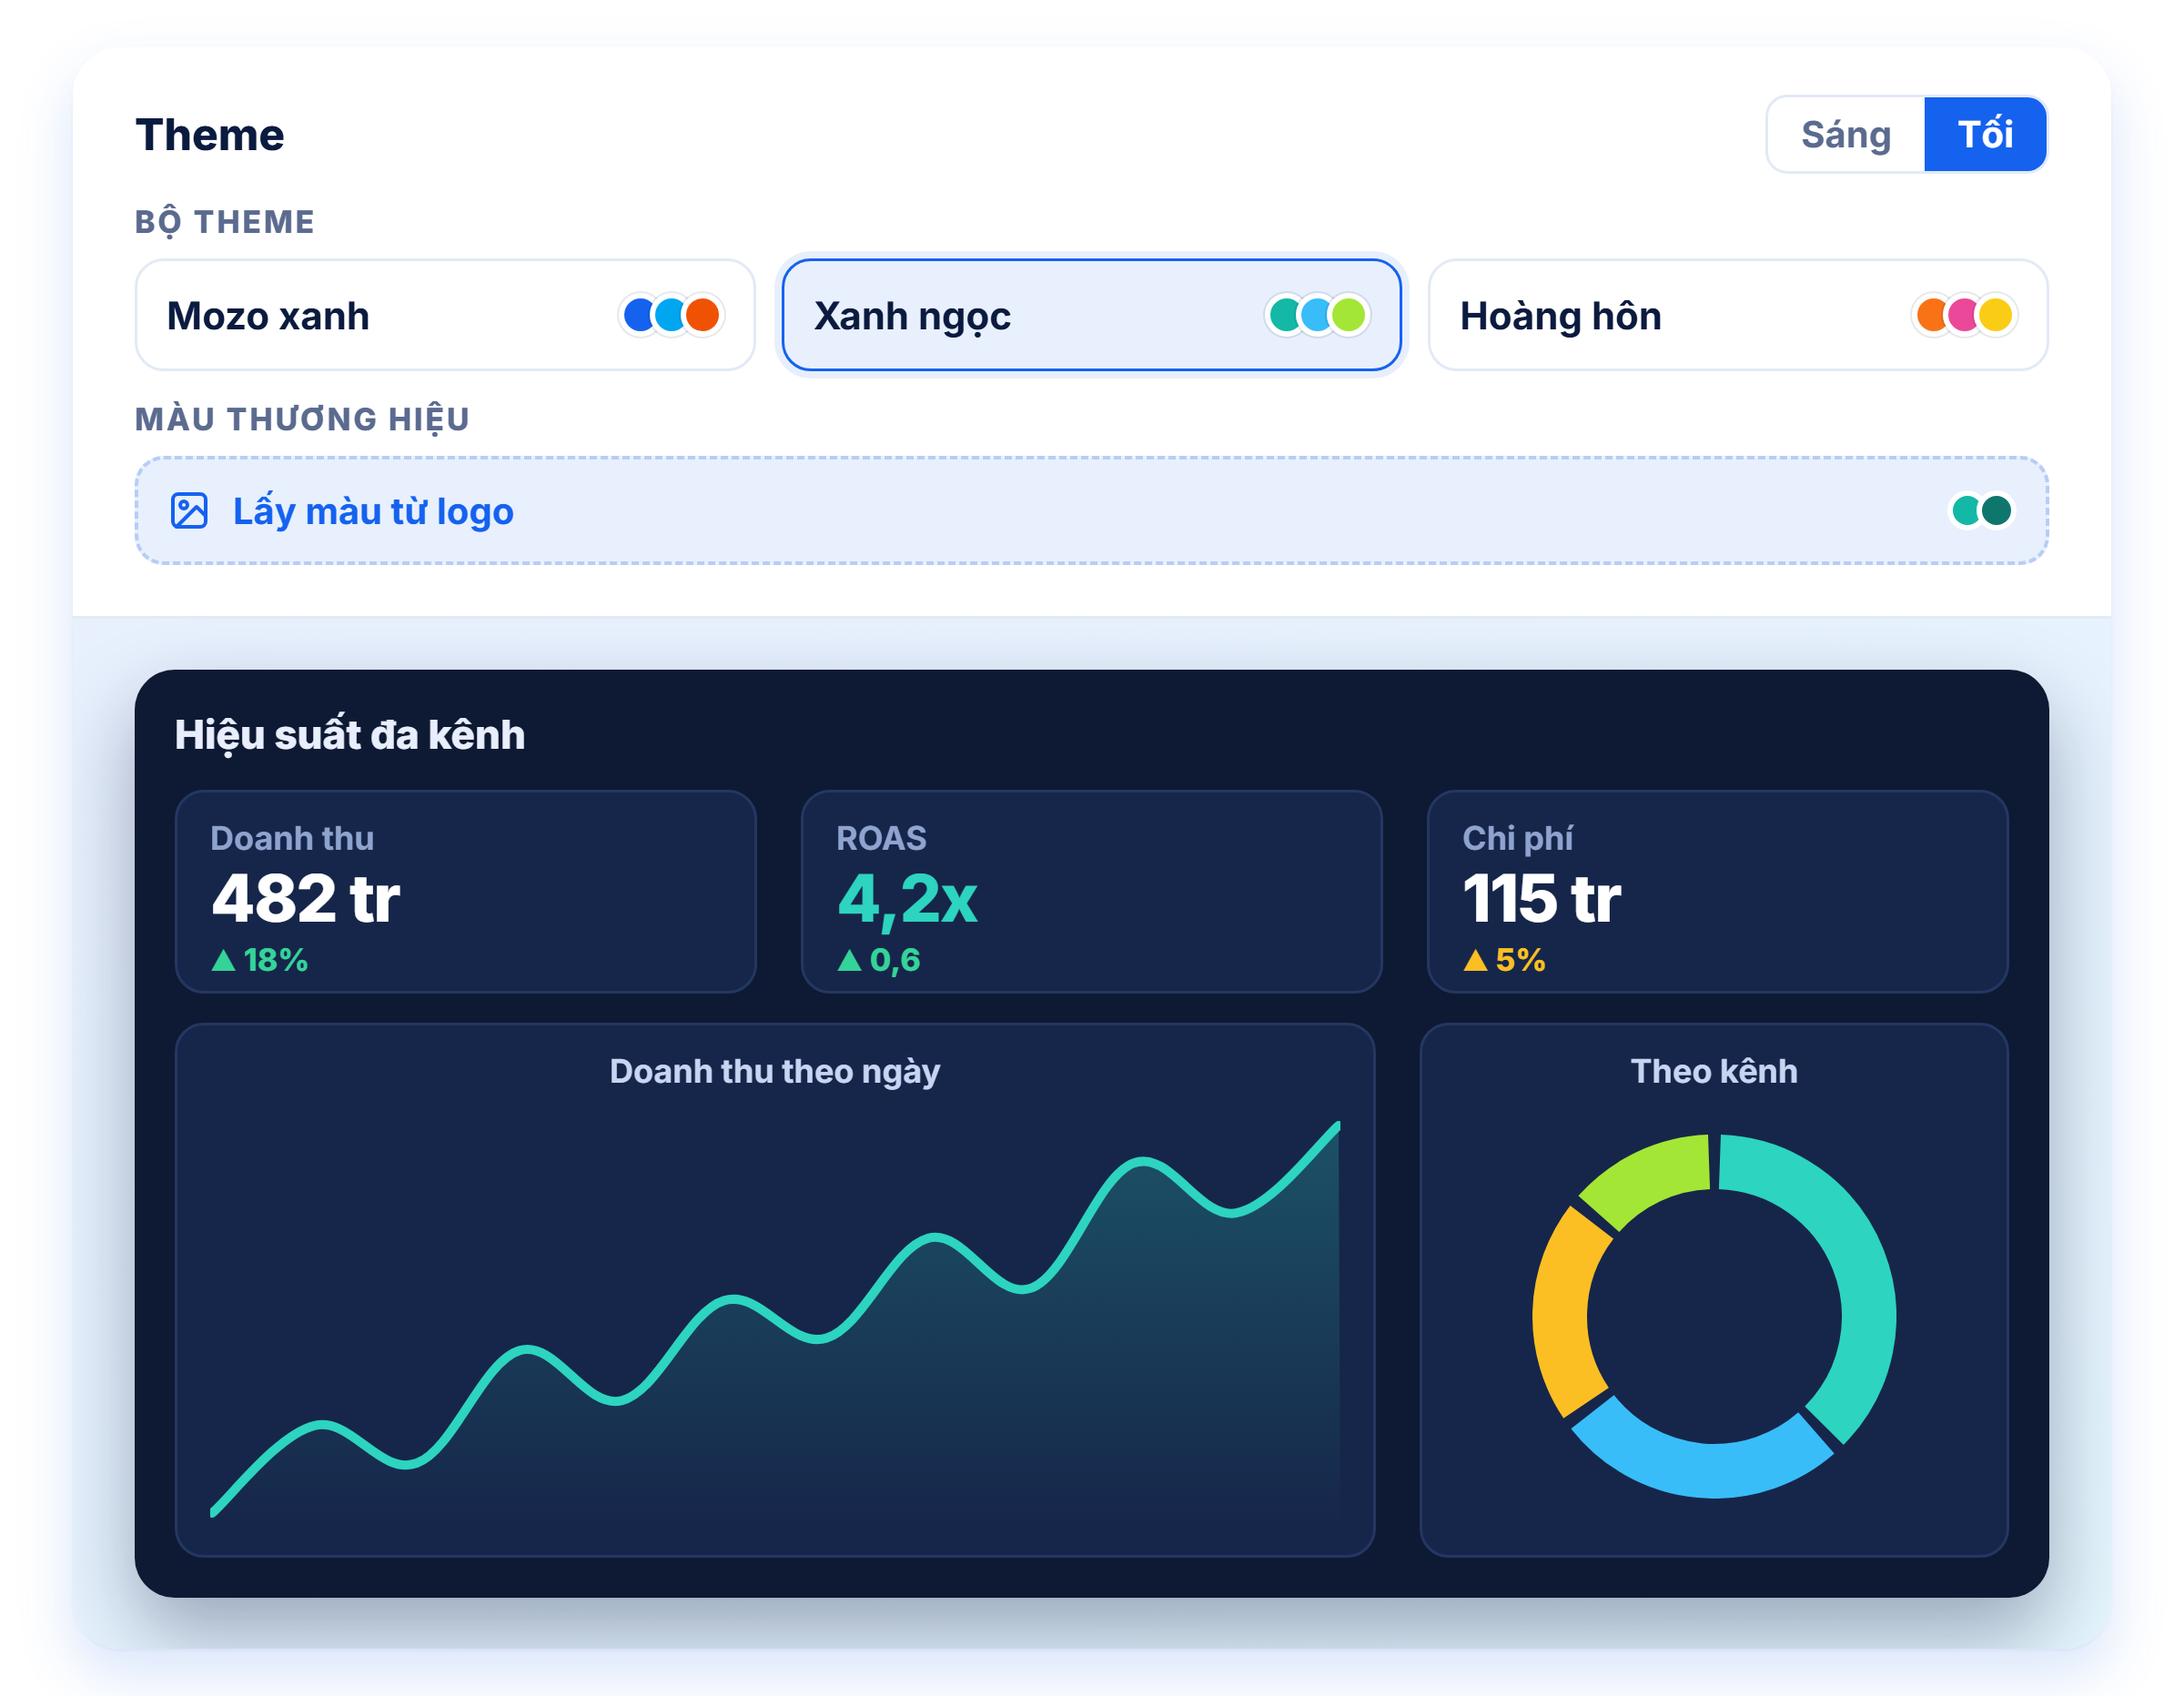Click the green up triangle beside 18%
This screenshot has height=1696, width=2184.
[x=224, y=961]
